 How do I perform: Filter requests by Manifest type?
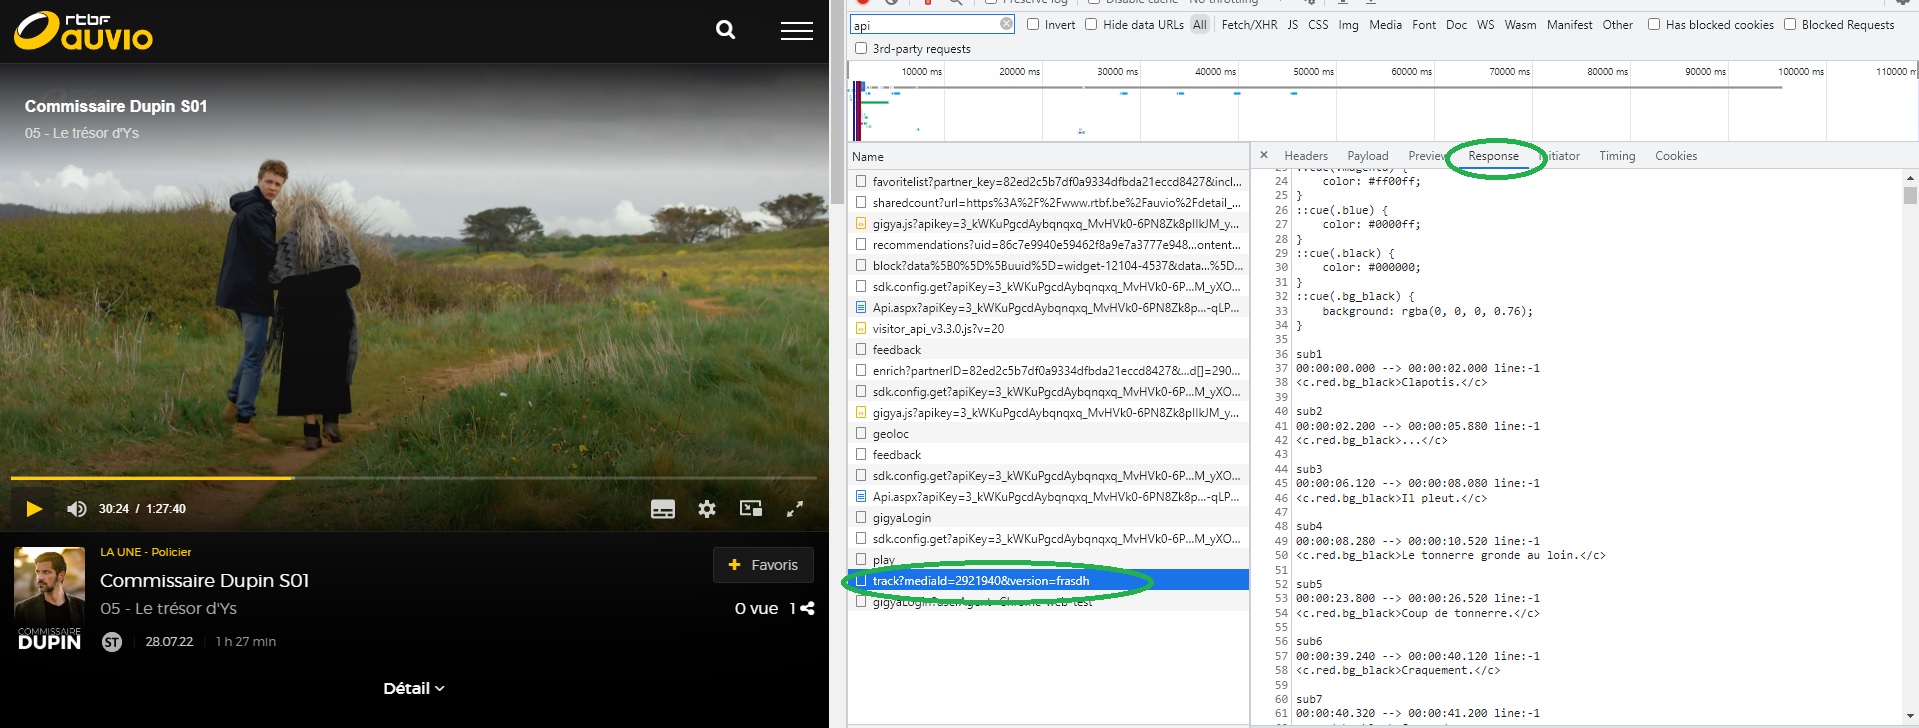(x=1569, y=25)
